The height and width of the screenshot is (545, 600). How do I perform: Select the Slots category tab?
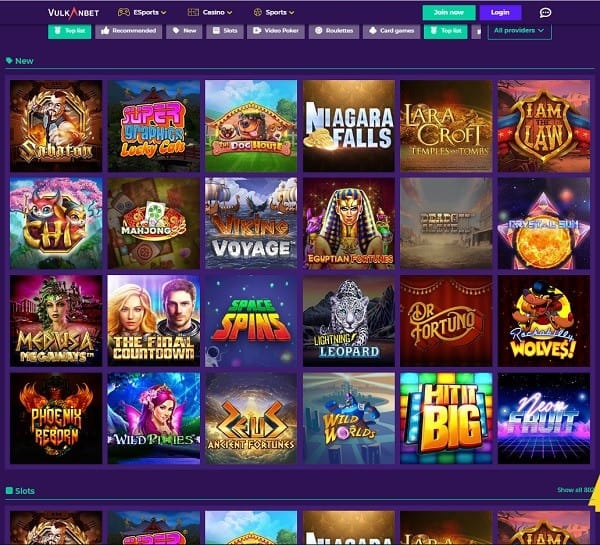point(225,31)
